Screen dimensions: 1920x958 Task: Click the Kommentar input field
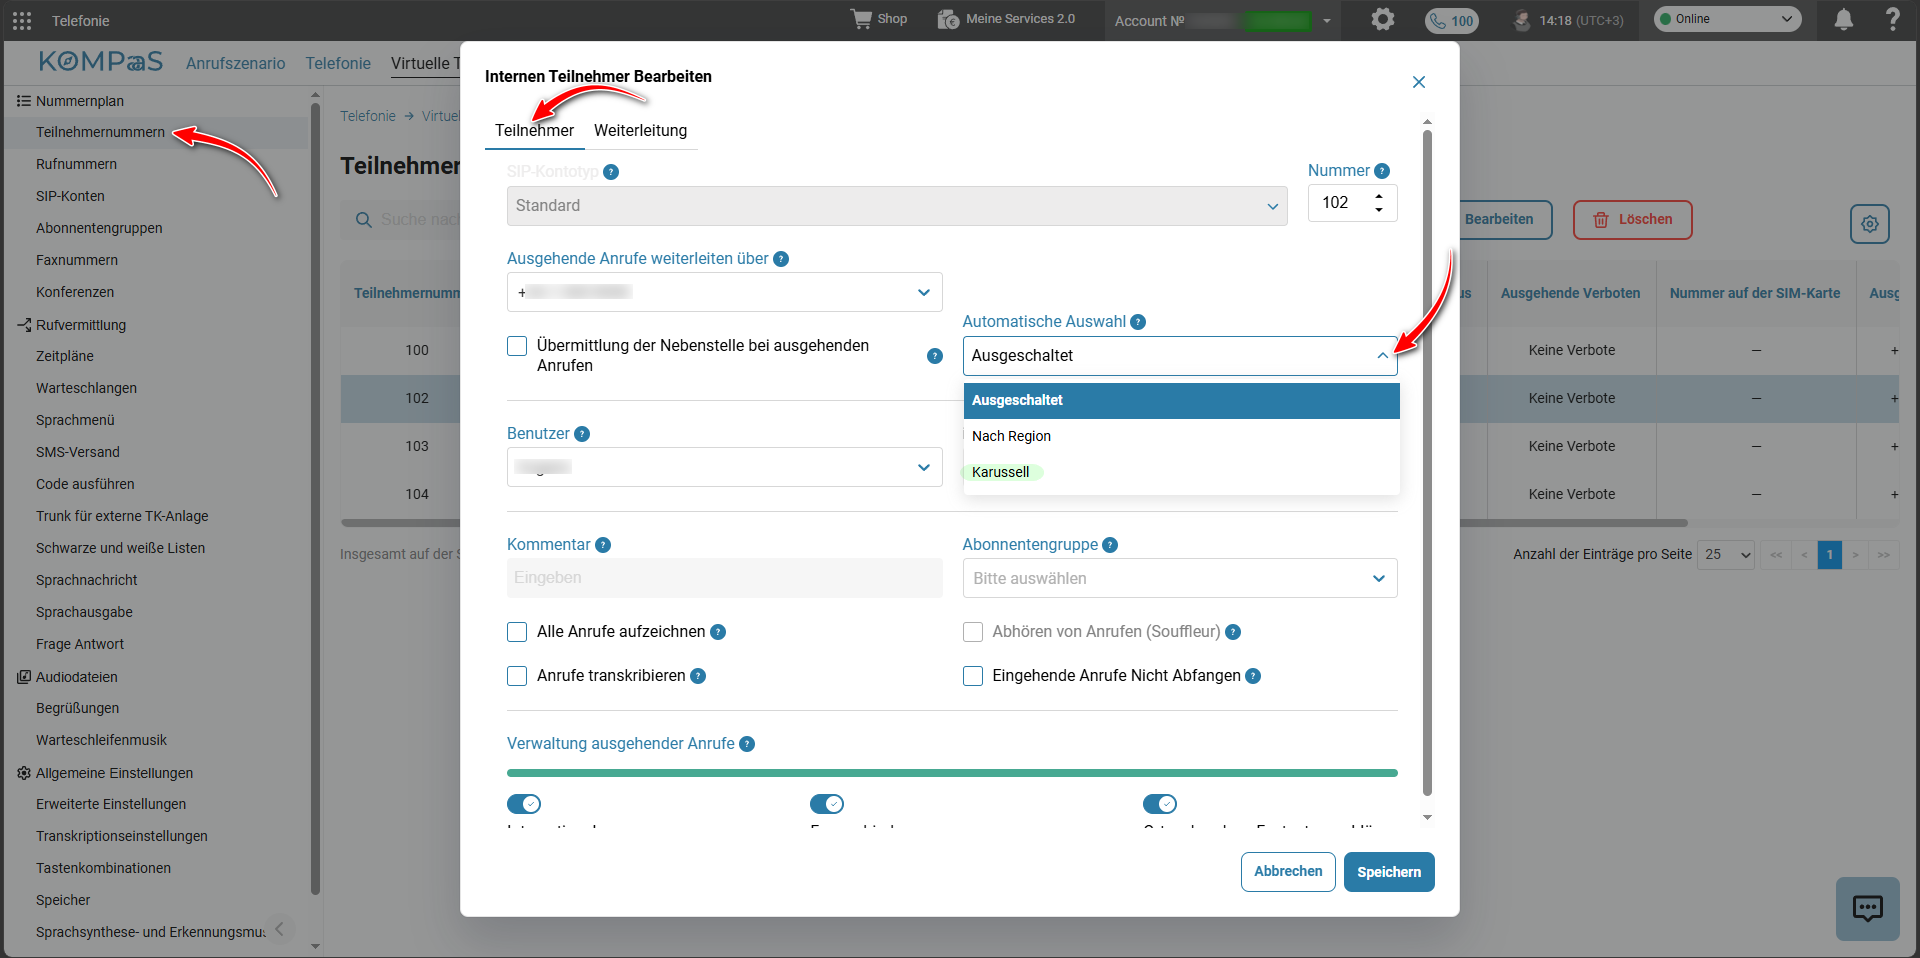(724, 578)
